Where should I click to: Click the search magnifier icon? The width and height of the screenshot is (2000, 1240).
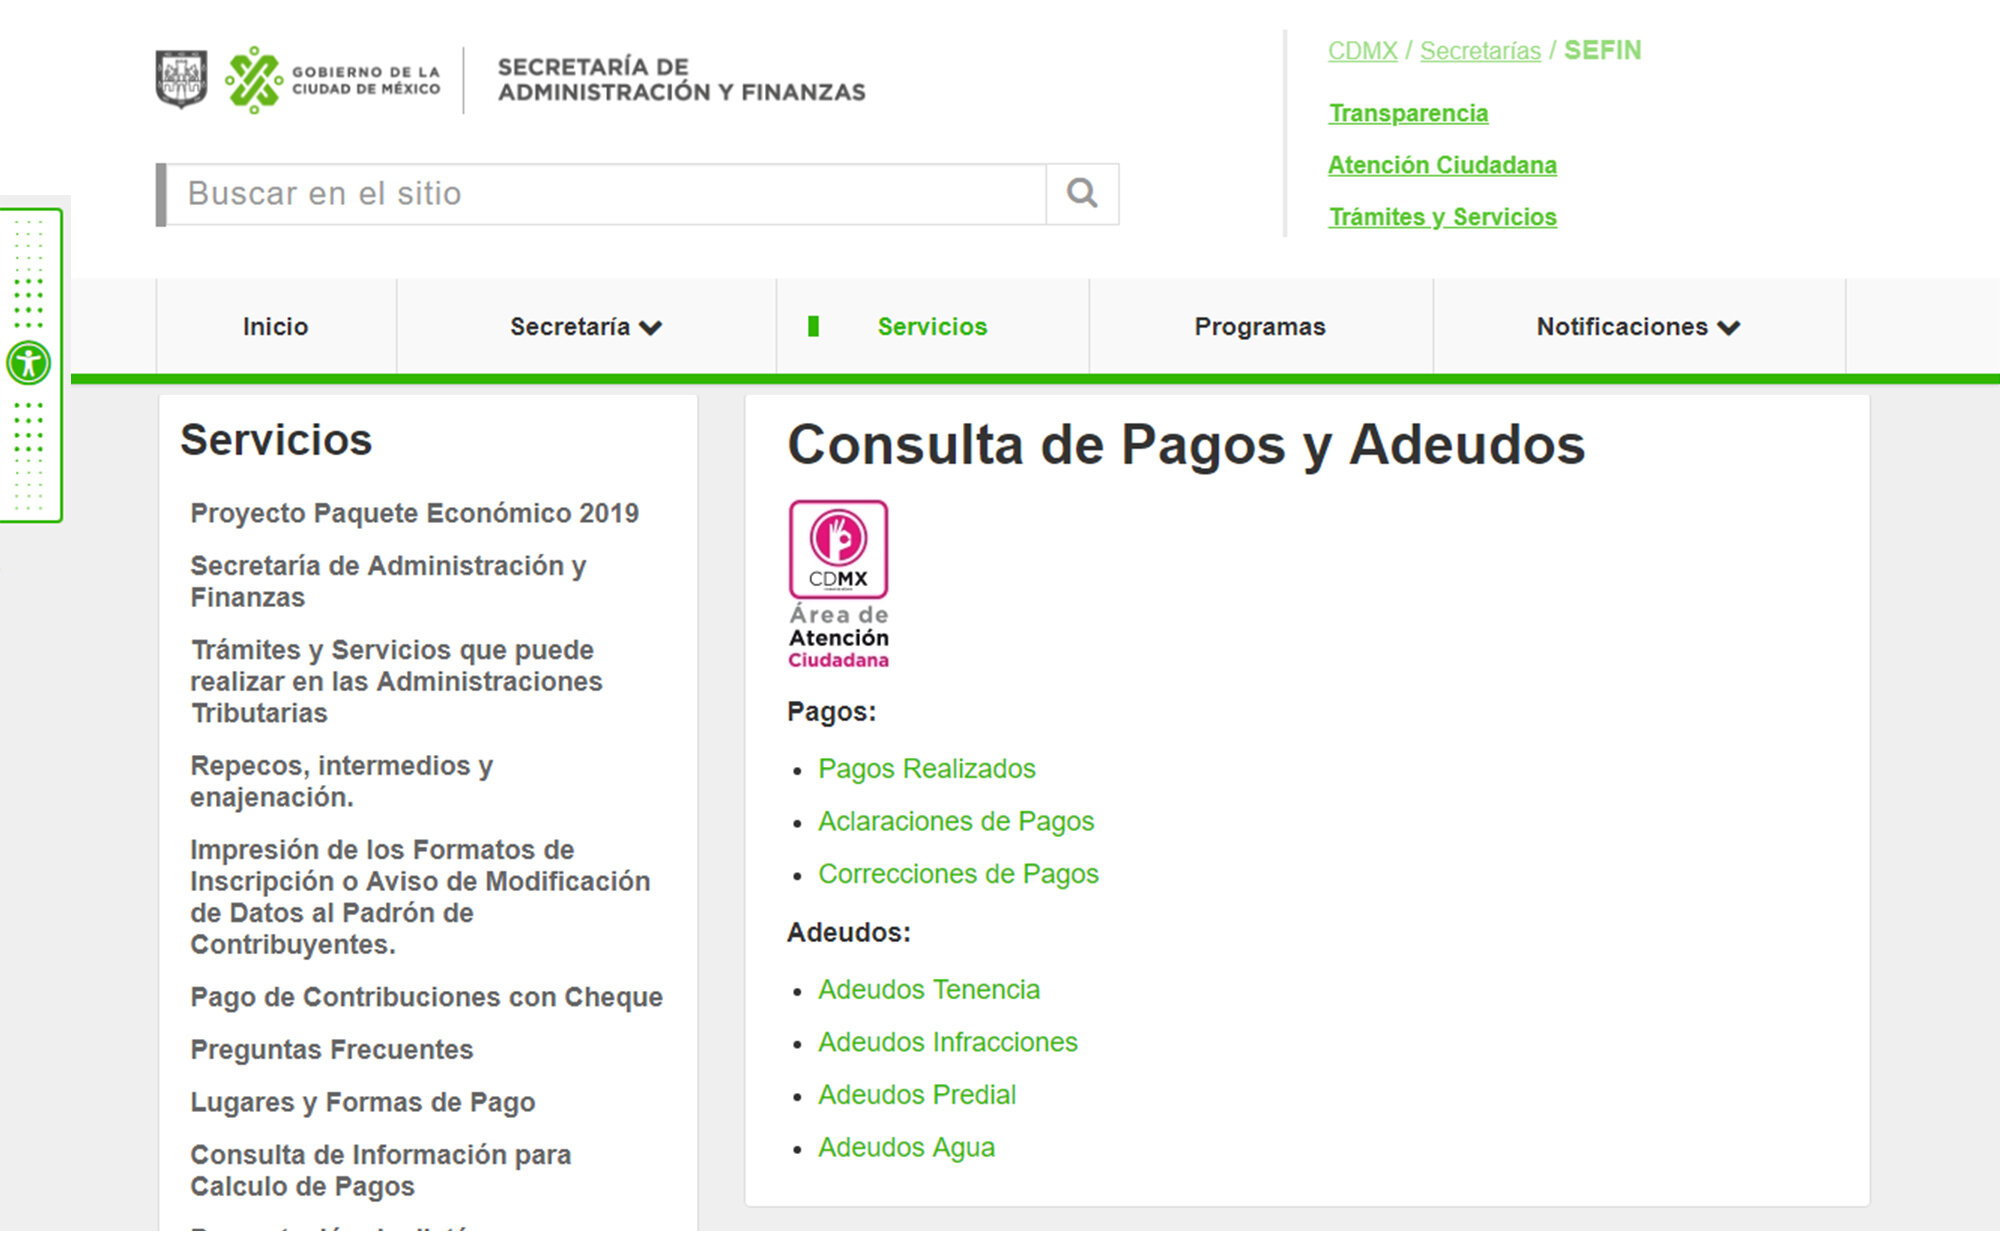pyautogui.click(x=1081, y=194)
